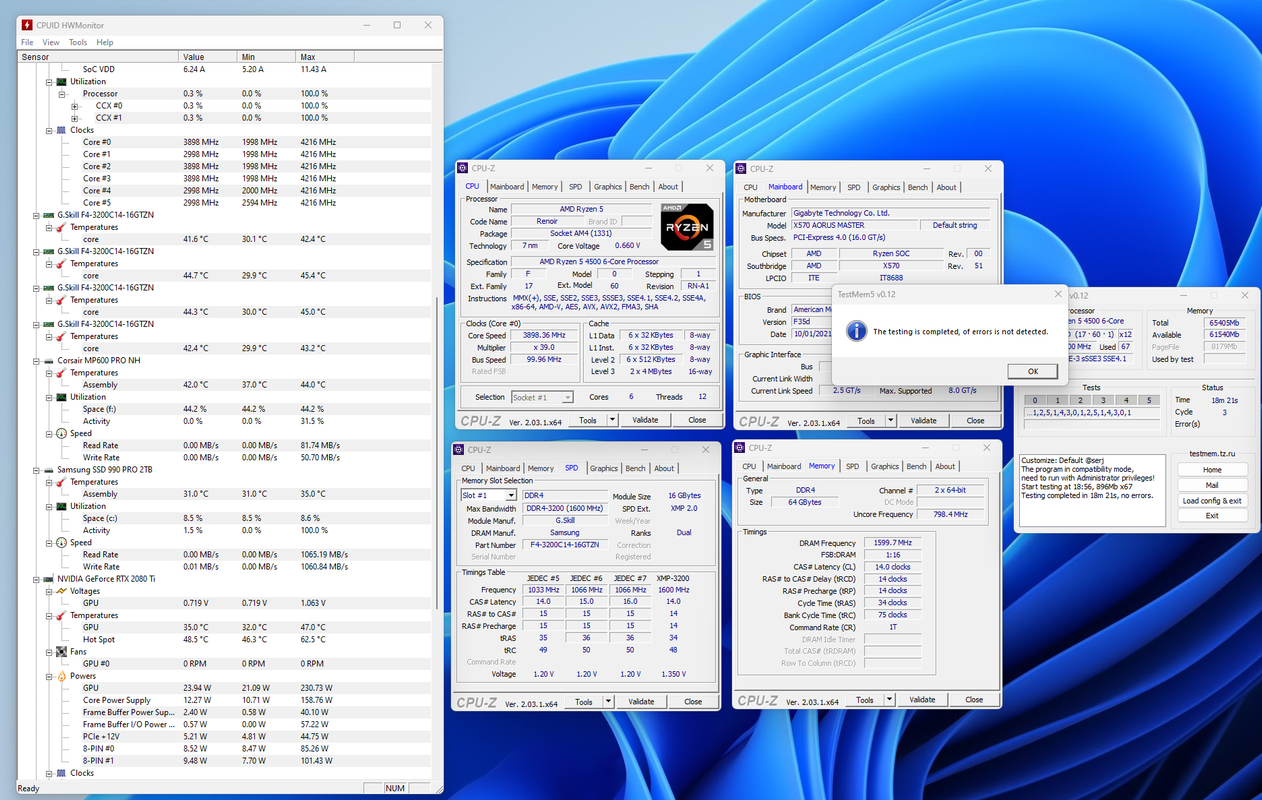Expand the CCX #0 node

tap(74, 106)
